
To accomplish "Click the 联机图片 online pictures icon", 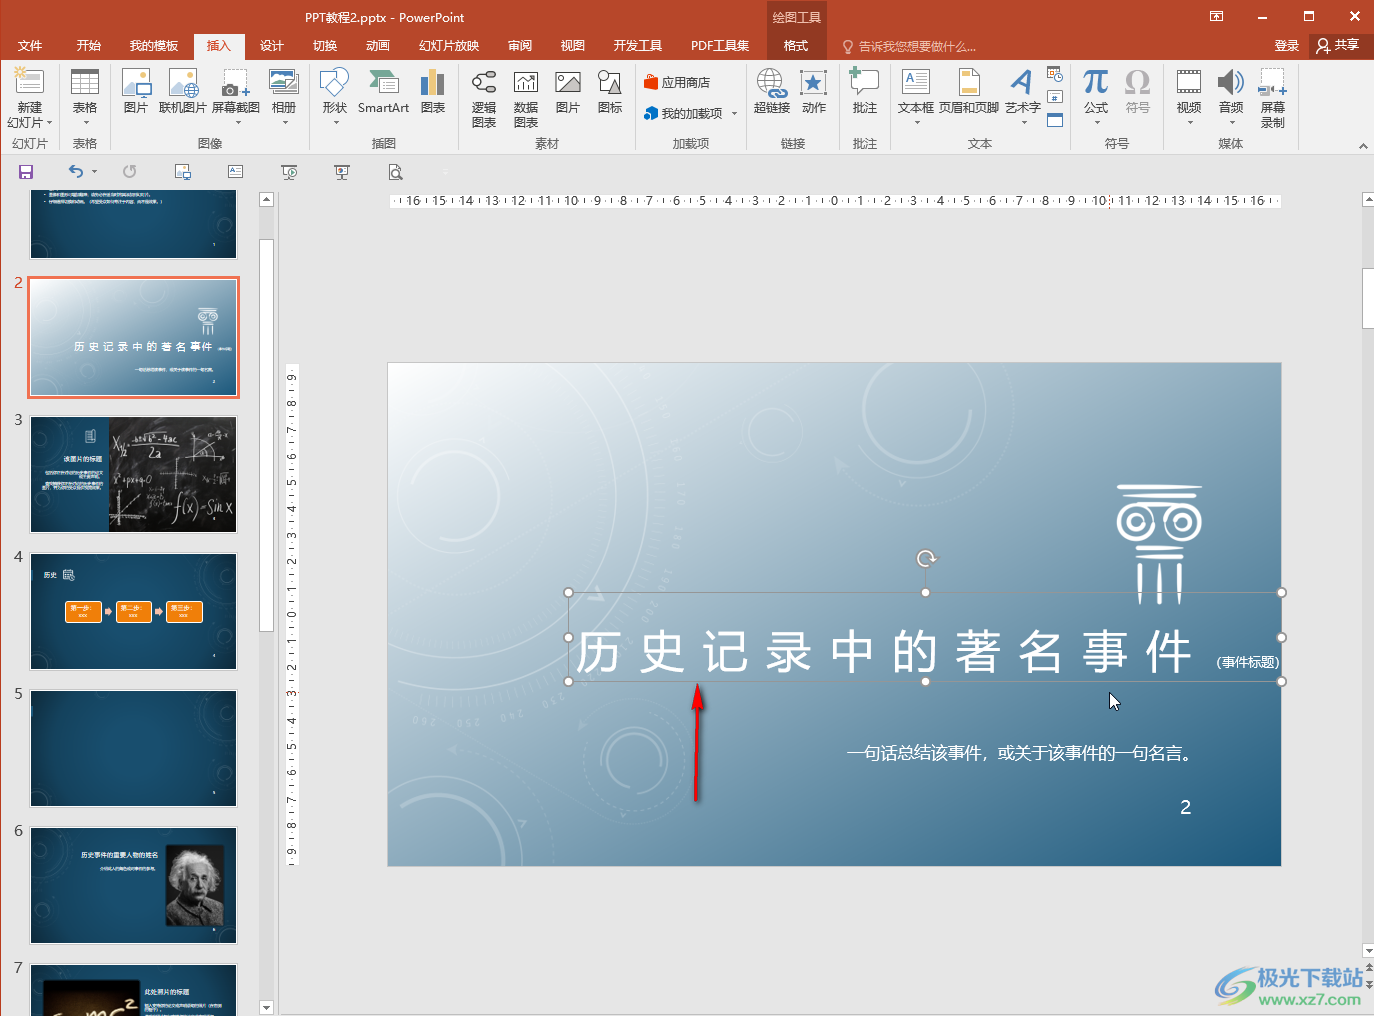I will (183, 92).
